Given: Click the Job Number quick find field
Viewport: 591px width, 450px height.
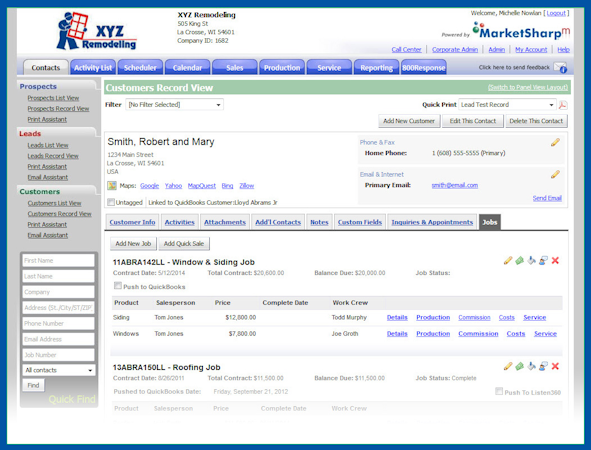Looking at the screenshot, I should pyautogui.click(x=58, y=355).
